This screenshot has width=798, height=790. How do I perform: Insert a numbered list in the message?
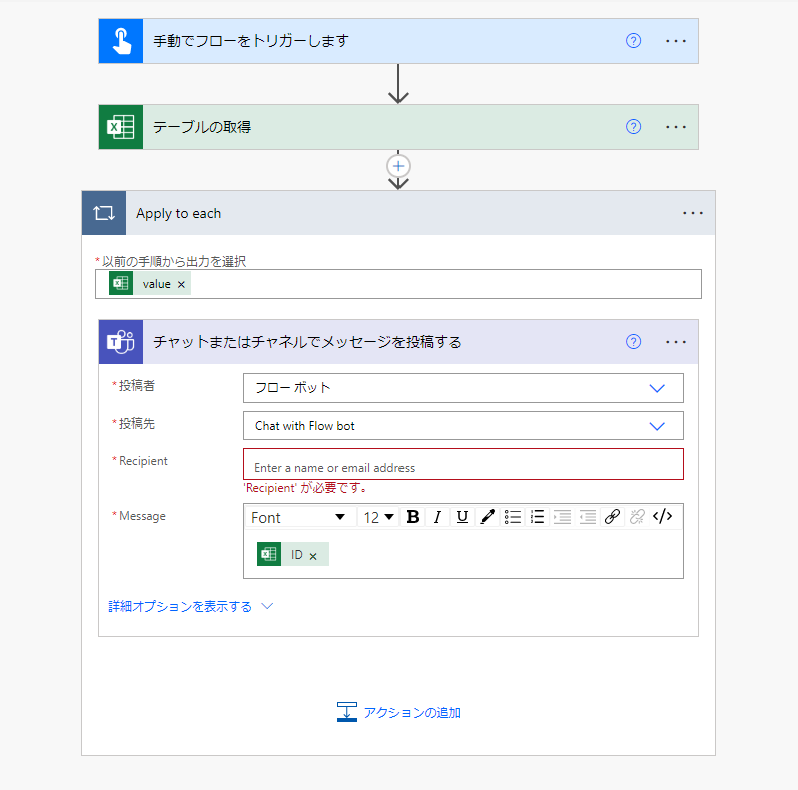point(538,517)
